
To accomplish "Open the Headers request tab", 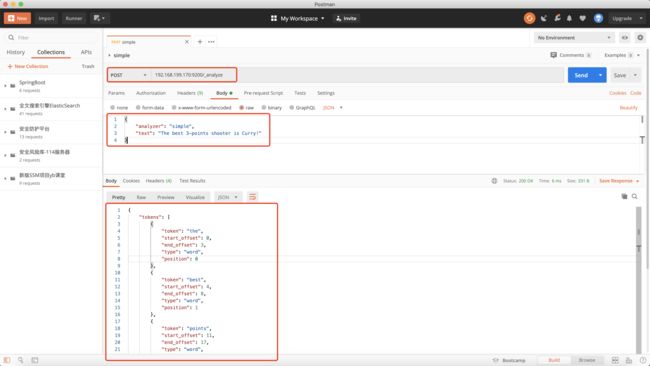I will pyautogui.click(x=190, y=93).
